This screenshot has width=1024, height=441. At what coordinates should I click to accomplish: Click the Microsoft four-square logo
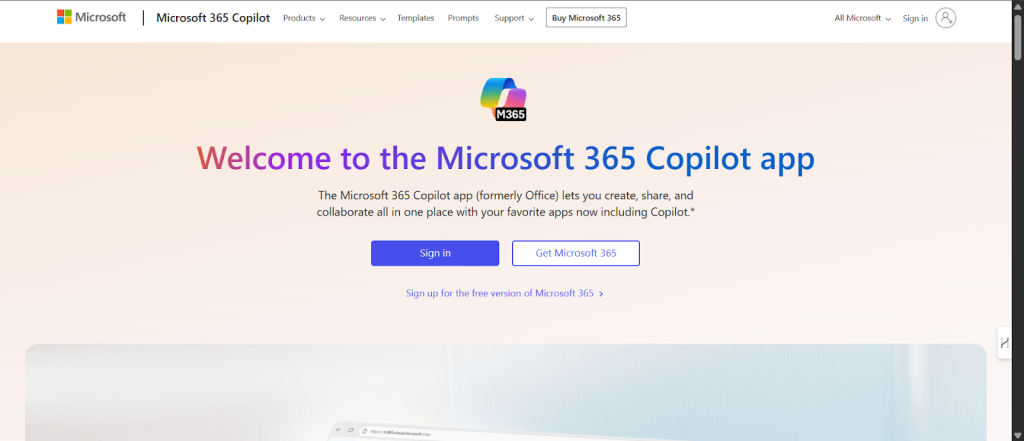[x=64, y=17]
